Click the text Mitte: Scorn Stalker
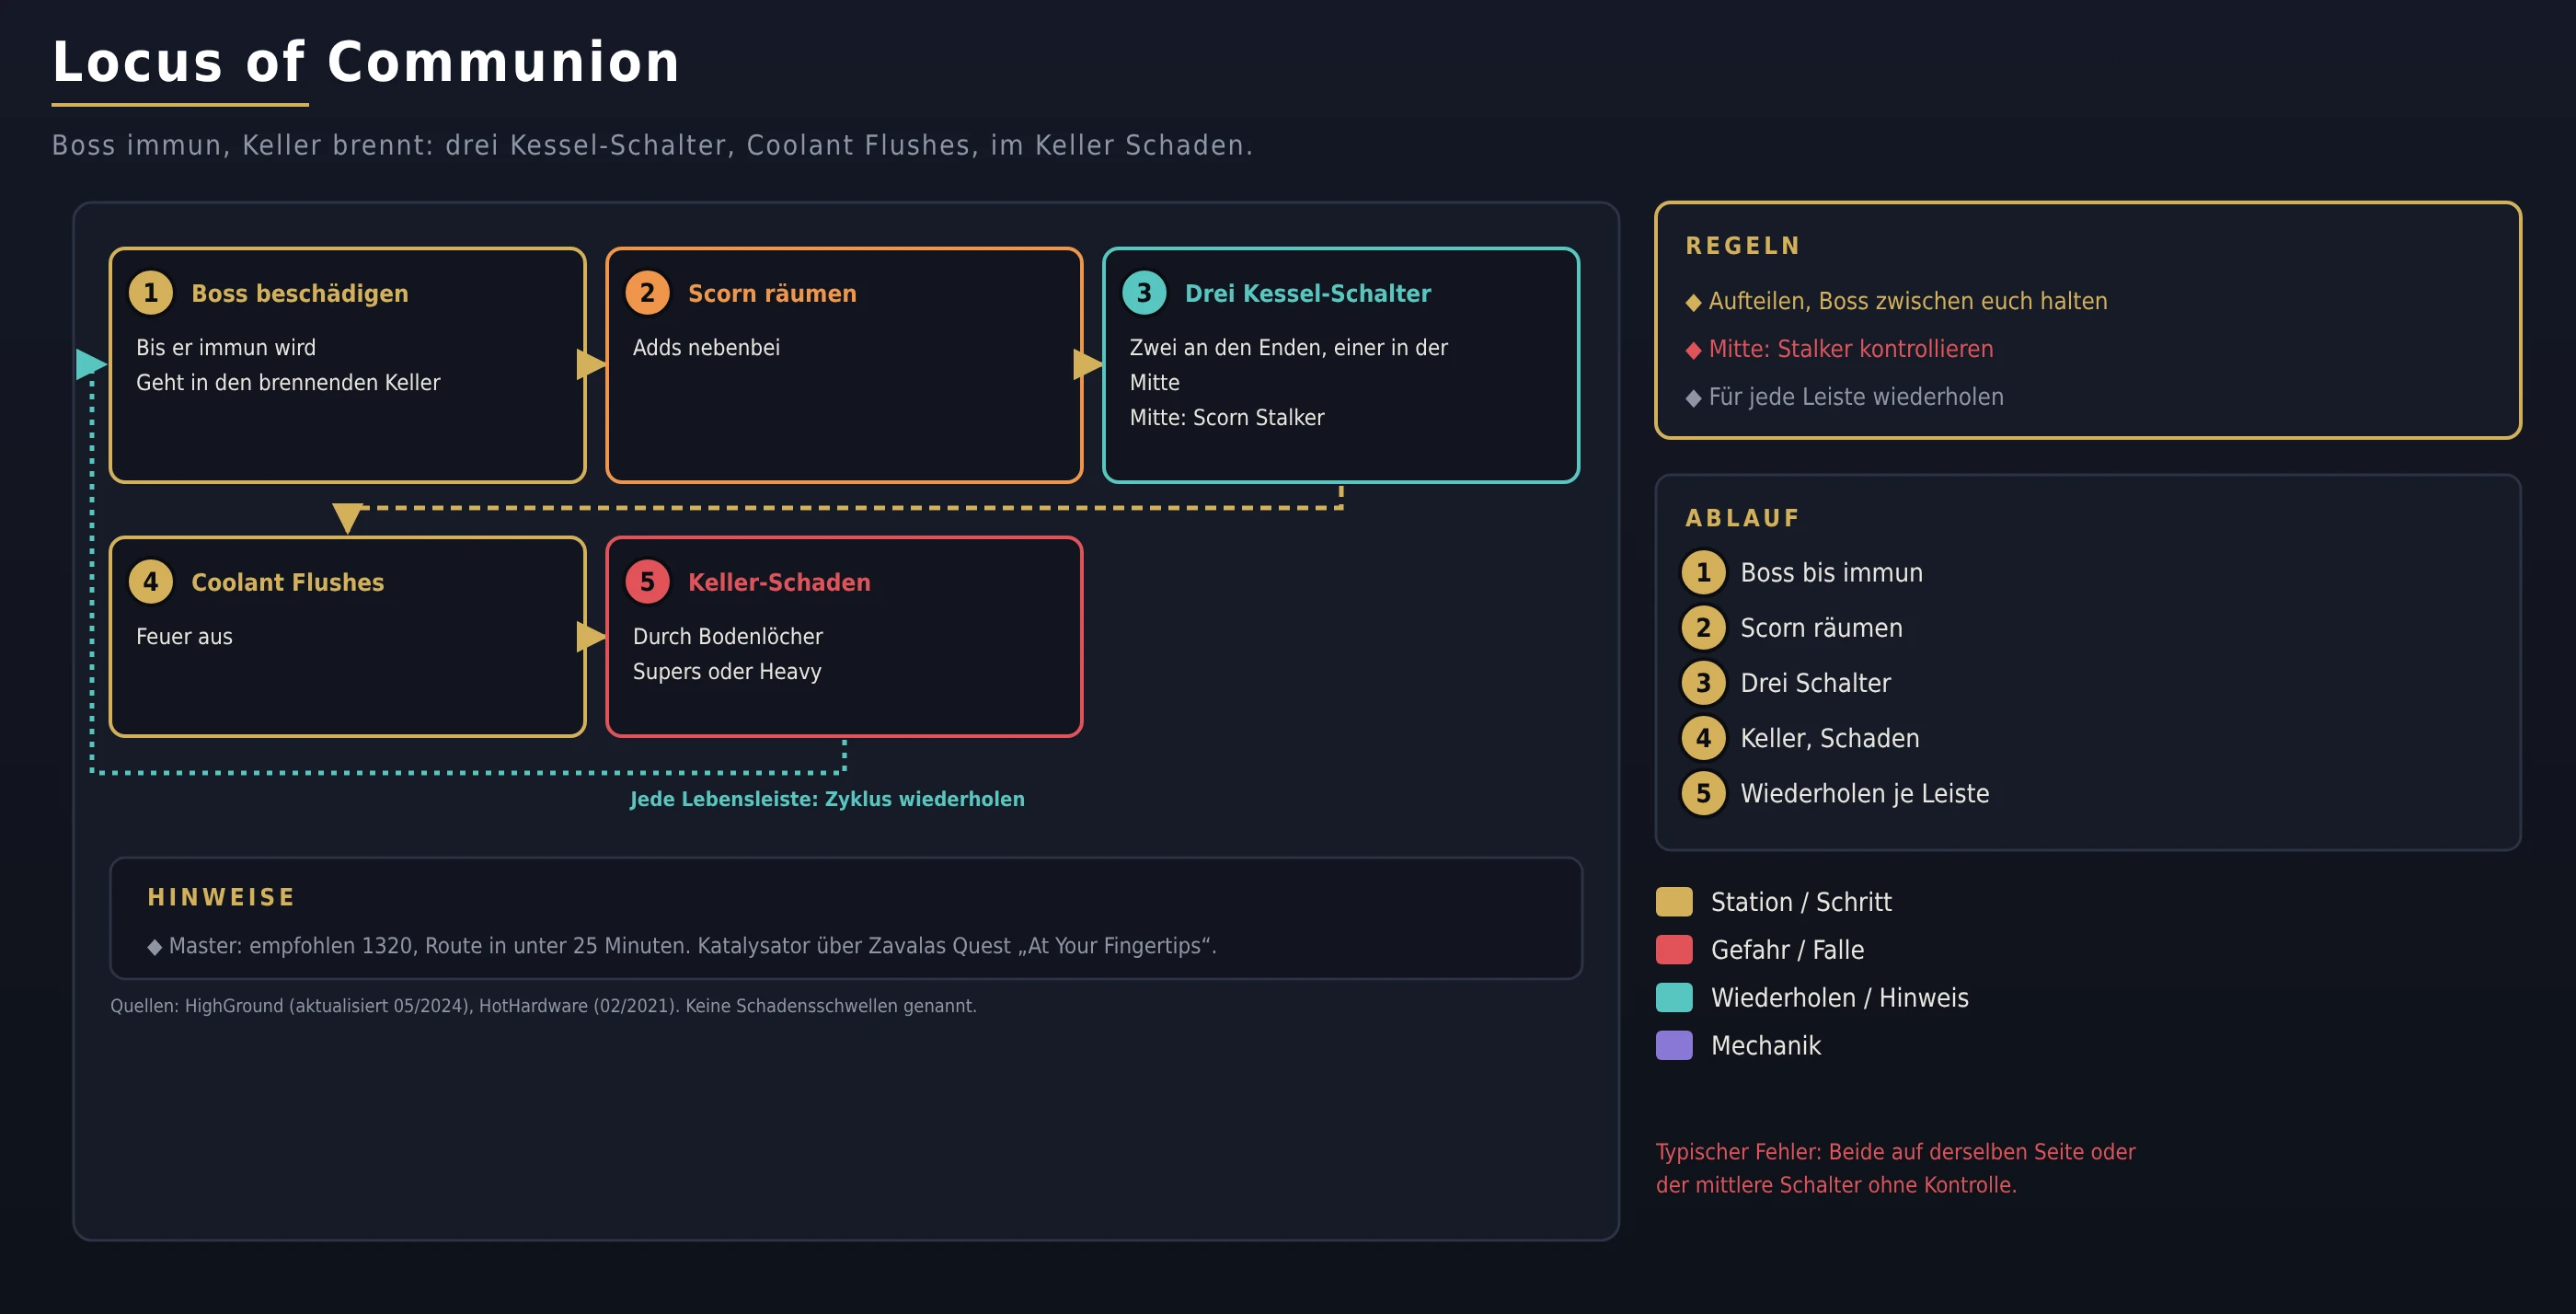Screen dimensions: 2576x1314 (x=1227, y=417)
